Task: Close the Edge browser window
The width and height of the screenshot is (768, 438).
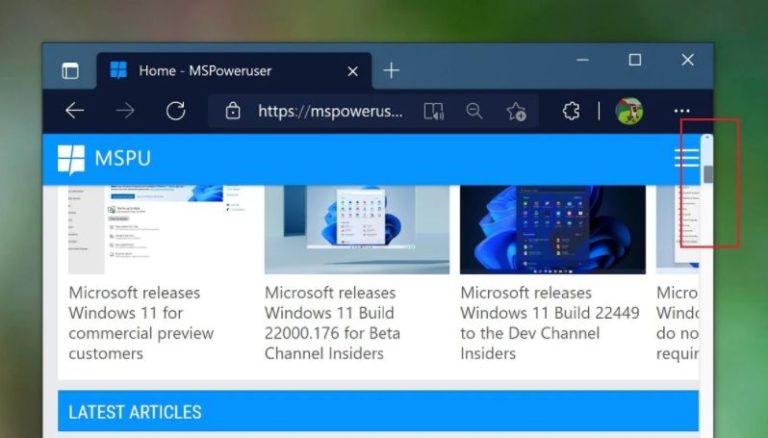Action: (687, 60)
